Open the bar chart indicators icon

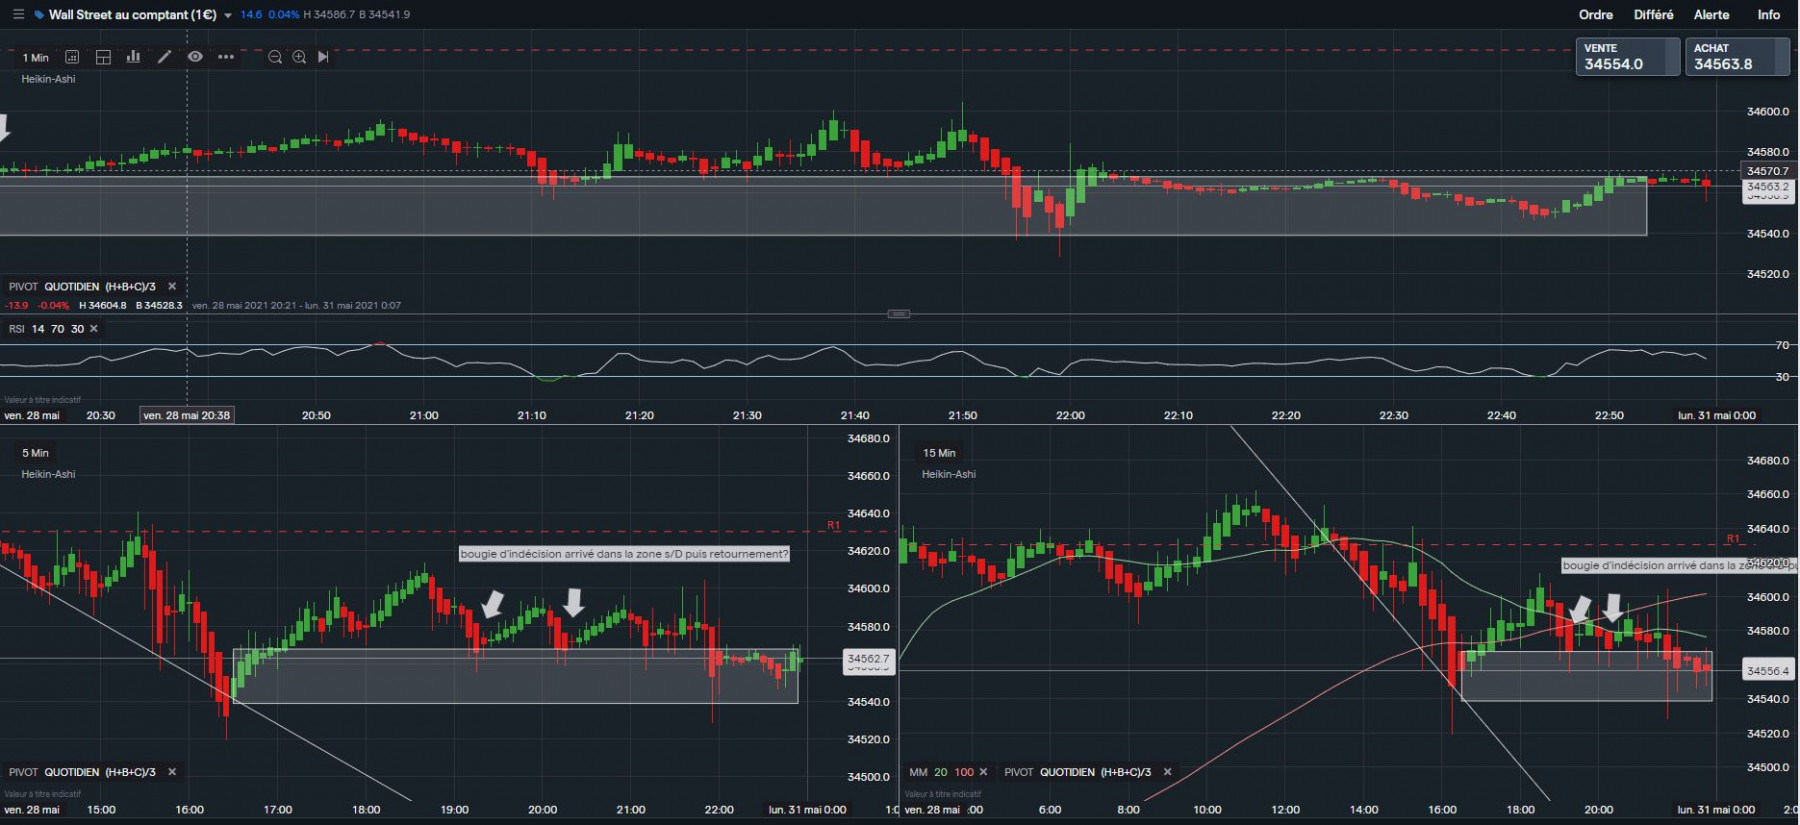[133, 57]
